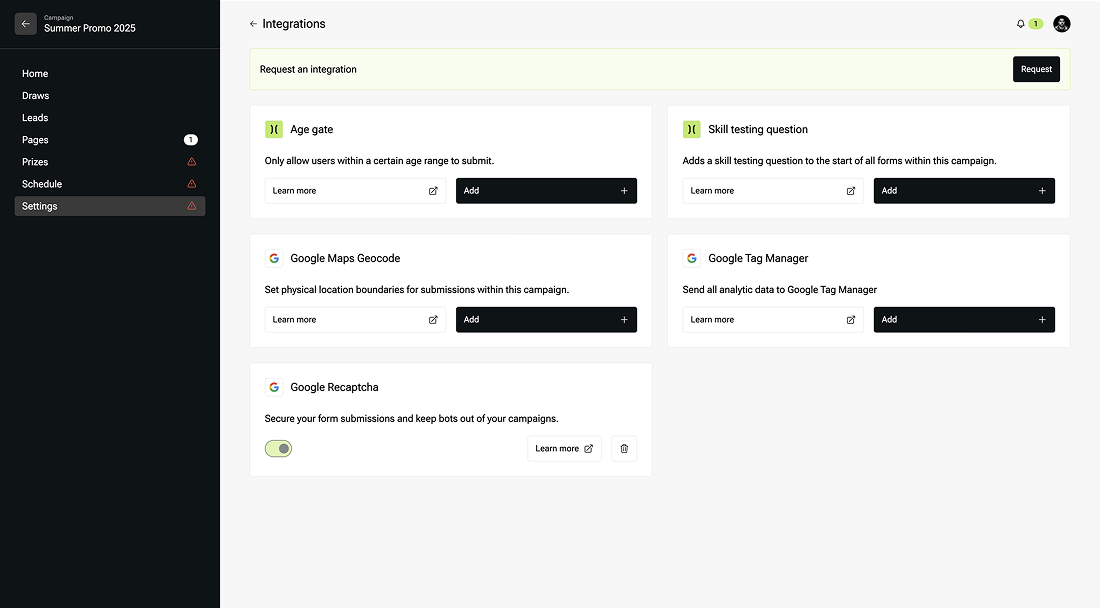Delete Google Recaptcha with trash icon
Image resolution: width=1100 pixels, height=608 pixels.
pyautogui.click(x=624, y=449)
